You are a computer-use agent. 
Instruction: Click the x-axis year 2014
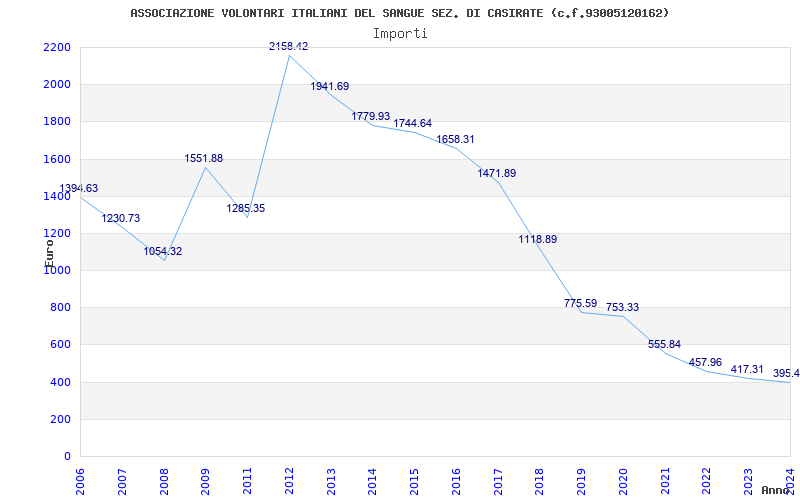[373, 481]
